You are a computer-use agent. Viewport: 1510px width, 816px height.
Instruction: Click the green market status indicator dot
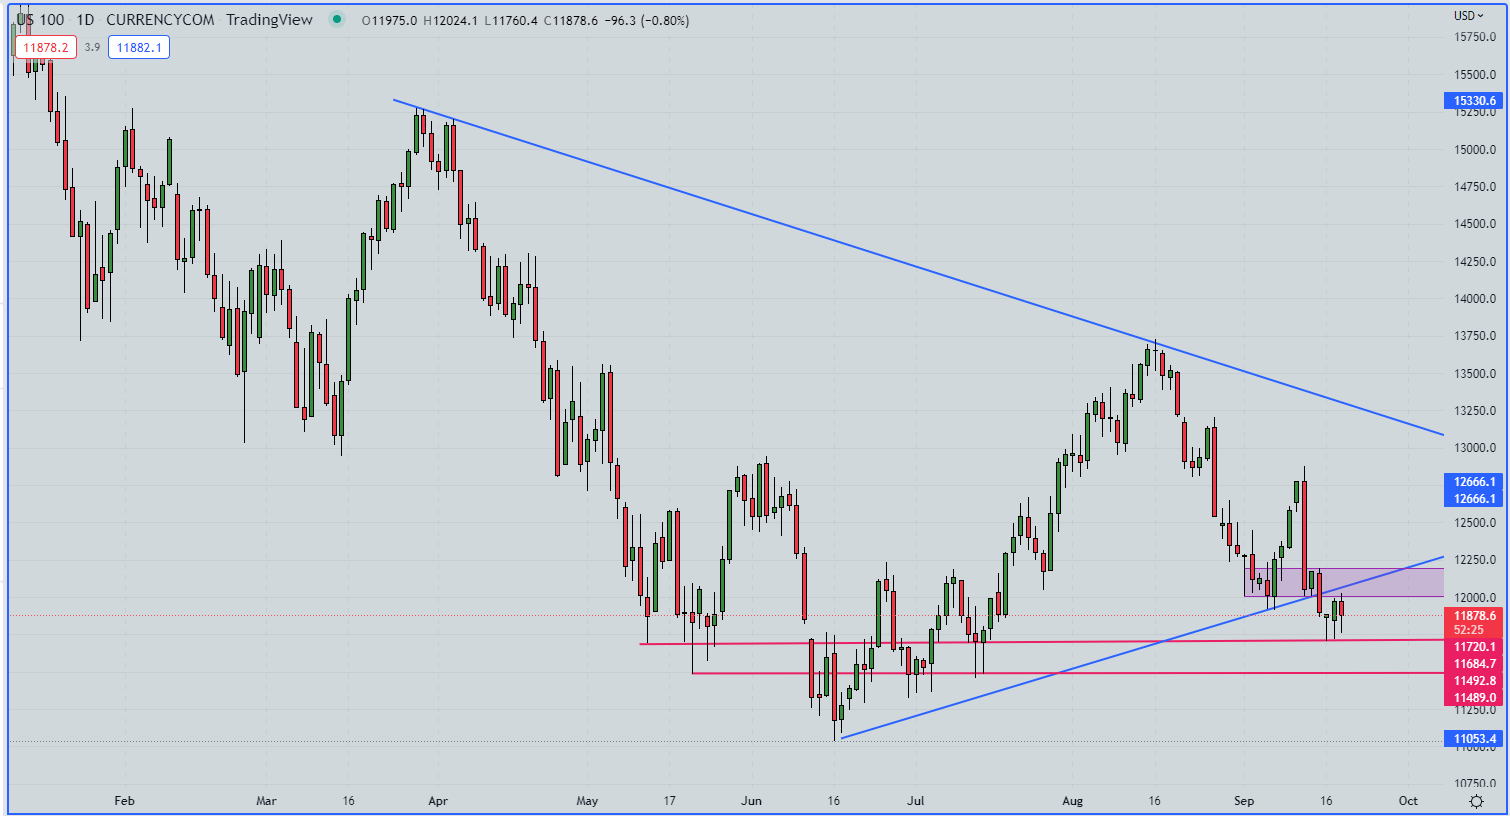pyautogui.click(x=337, y=20)
